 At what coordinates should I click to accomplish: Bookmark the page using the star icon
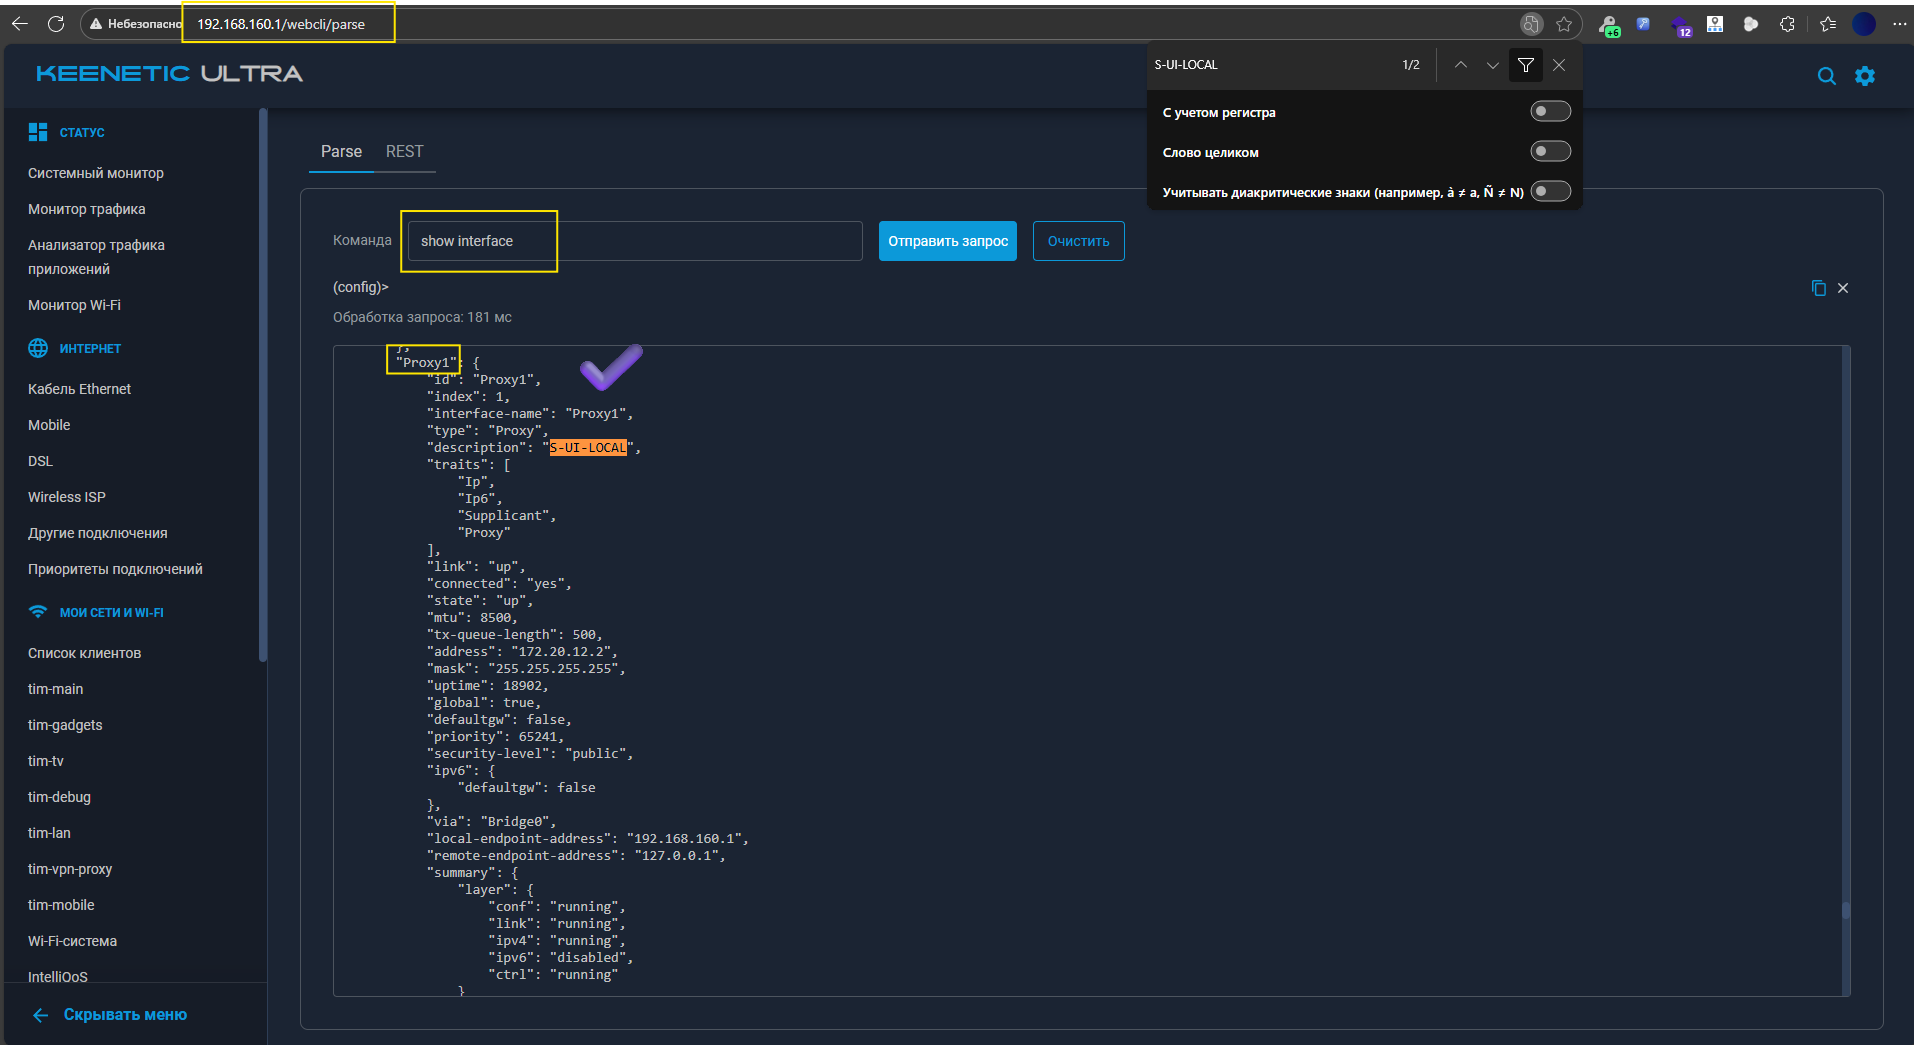1564,24
